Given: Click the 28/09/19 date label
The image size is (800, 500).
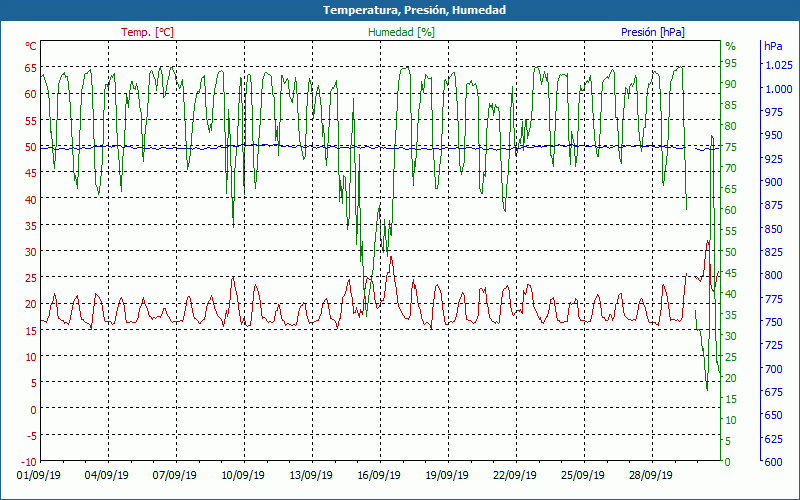Looking at the screenshot, I should [x=651, y=476].
